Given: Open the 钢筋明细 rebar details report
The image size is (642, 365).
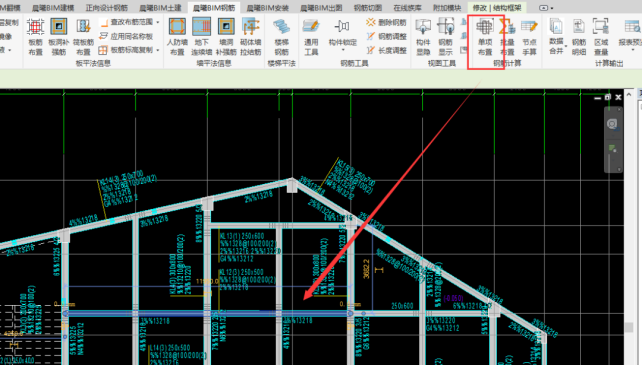Looking at the screenshot, I should coord(579,37).
